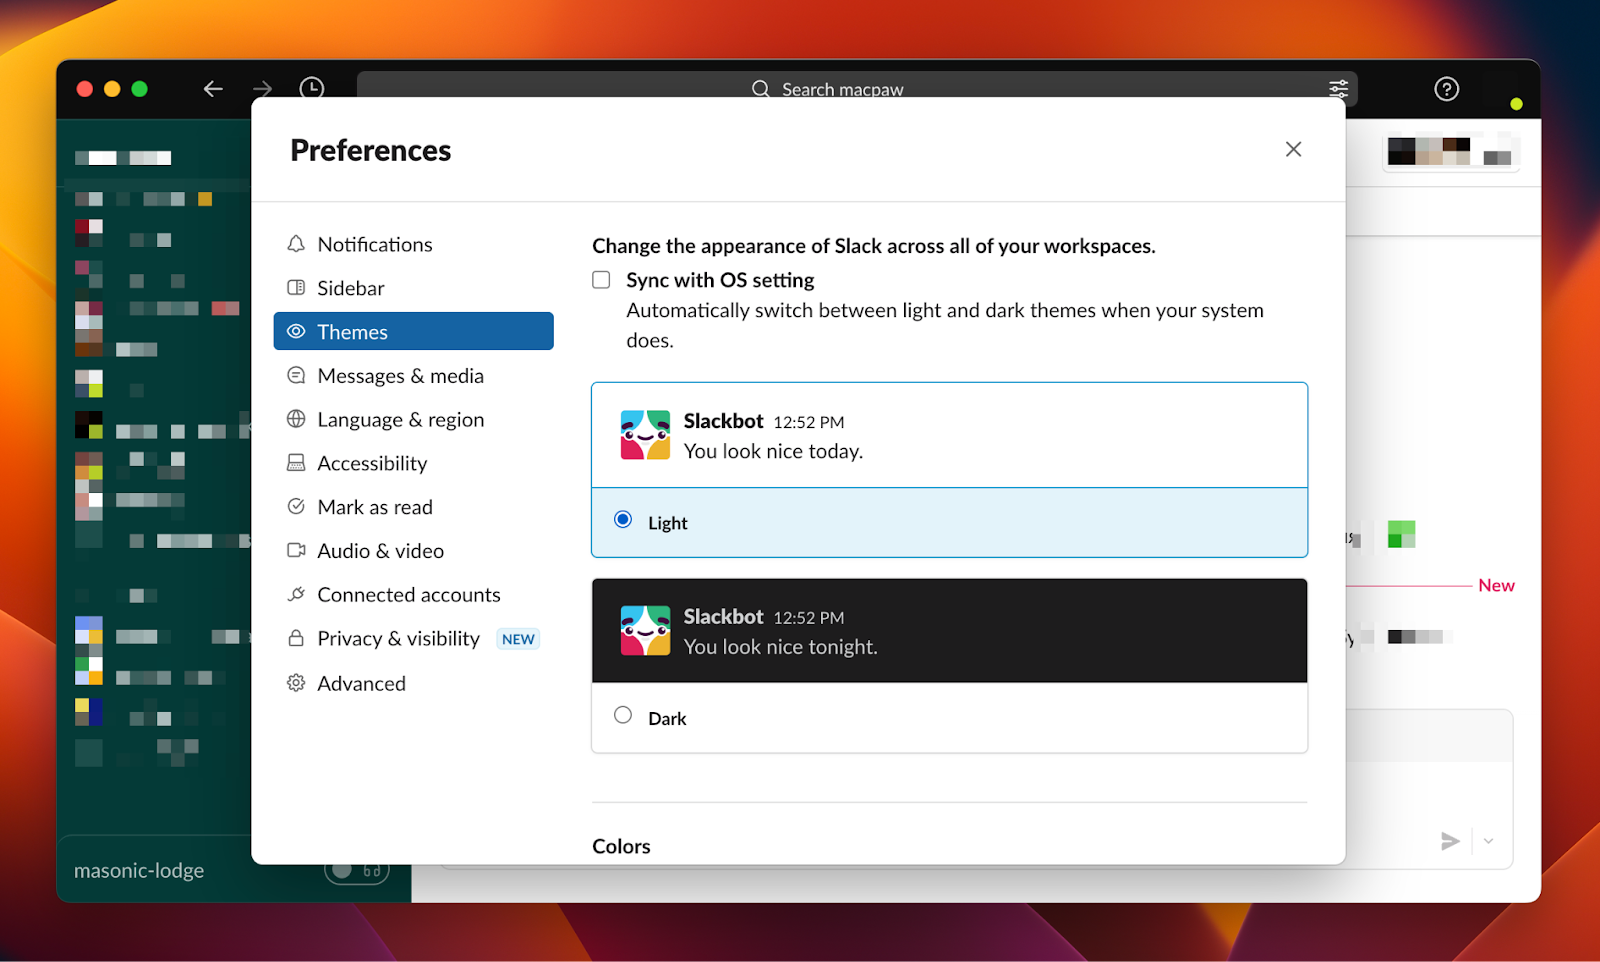Viewport: 1600px width, 962px height.
Task: Switch to the Privacy & visibility section
Action: pos(397,638)
